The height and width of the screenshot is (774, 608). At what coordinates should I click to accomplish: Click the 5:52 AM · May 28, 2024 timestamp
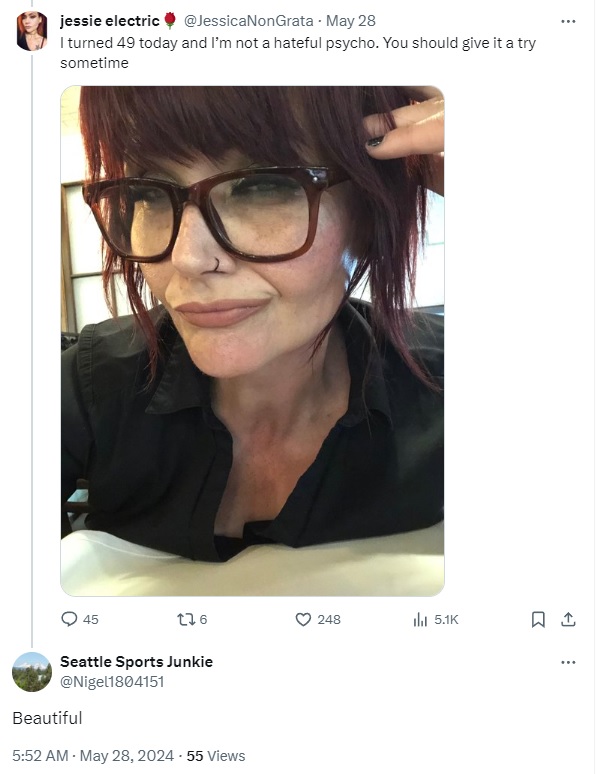(x=93, y=756)
